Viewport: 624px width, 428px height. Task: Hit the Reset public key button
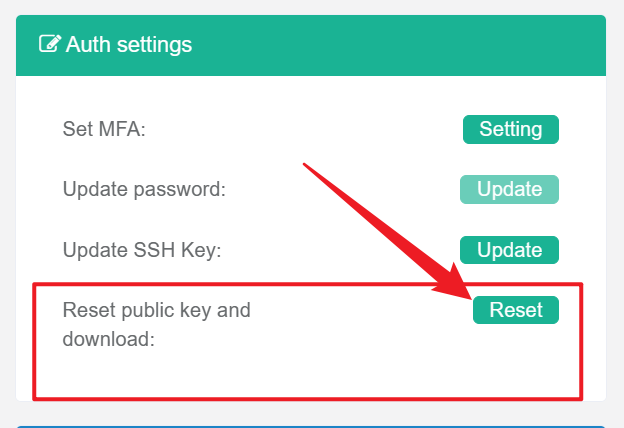click(516, 310)
